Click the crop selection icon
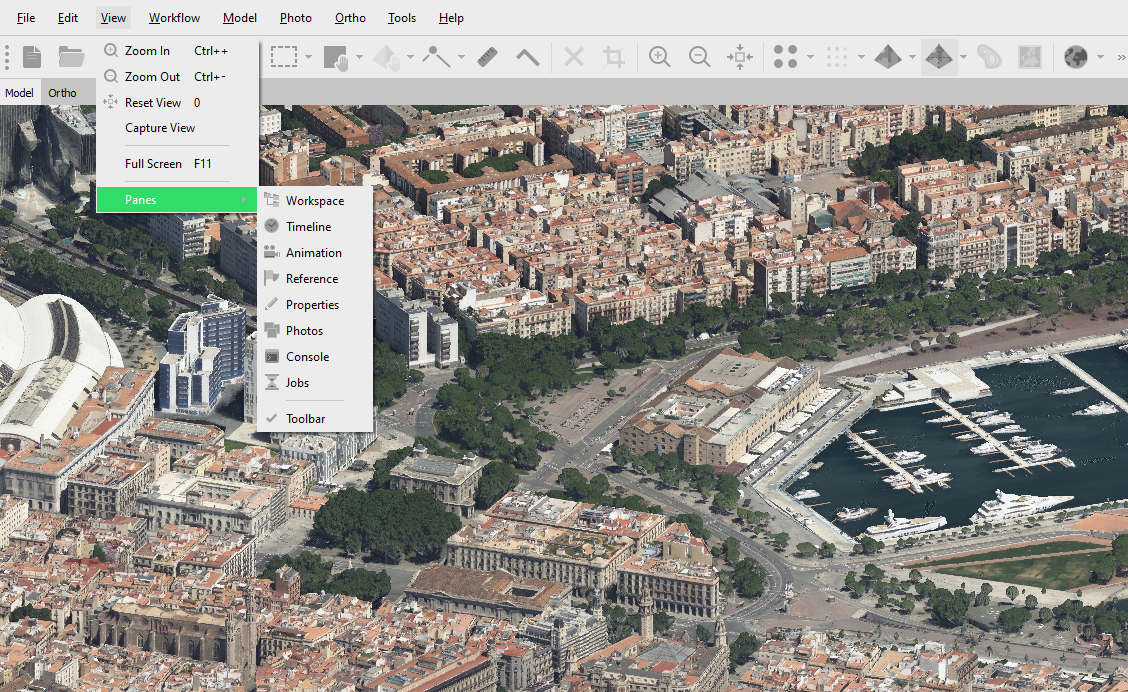Viewport: 1128px width, 692px height. tap(614, 57)
